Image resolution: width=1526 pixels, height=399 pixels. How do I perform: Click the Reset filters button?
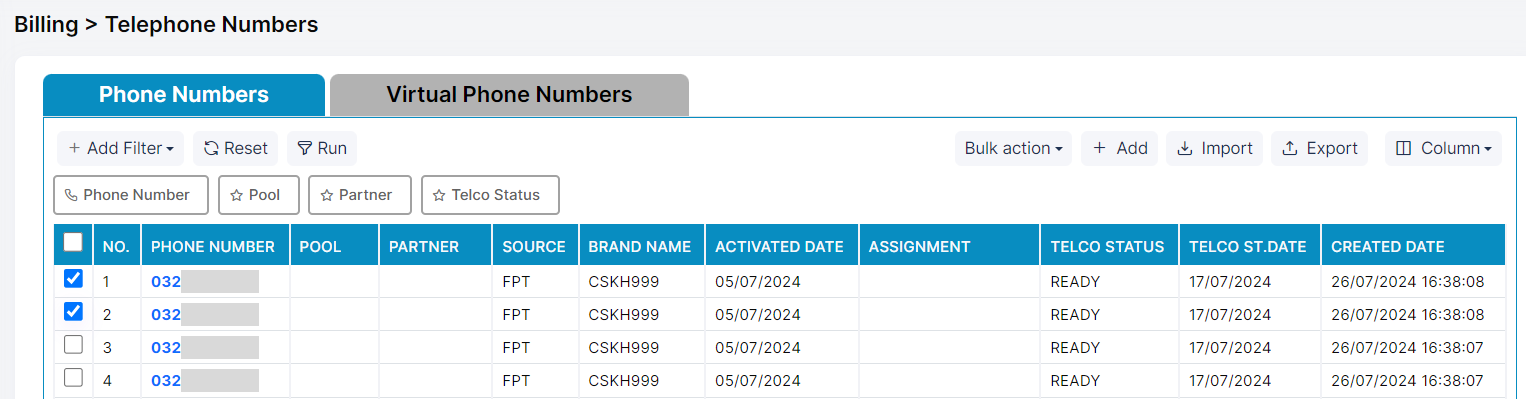coord(236,148)
